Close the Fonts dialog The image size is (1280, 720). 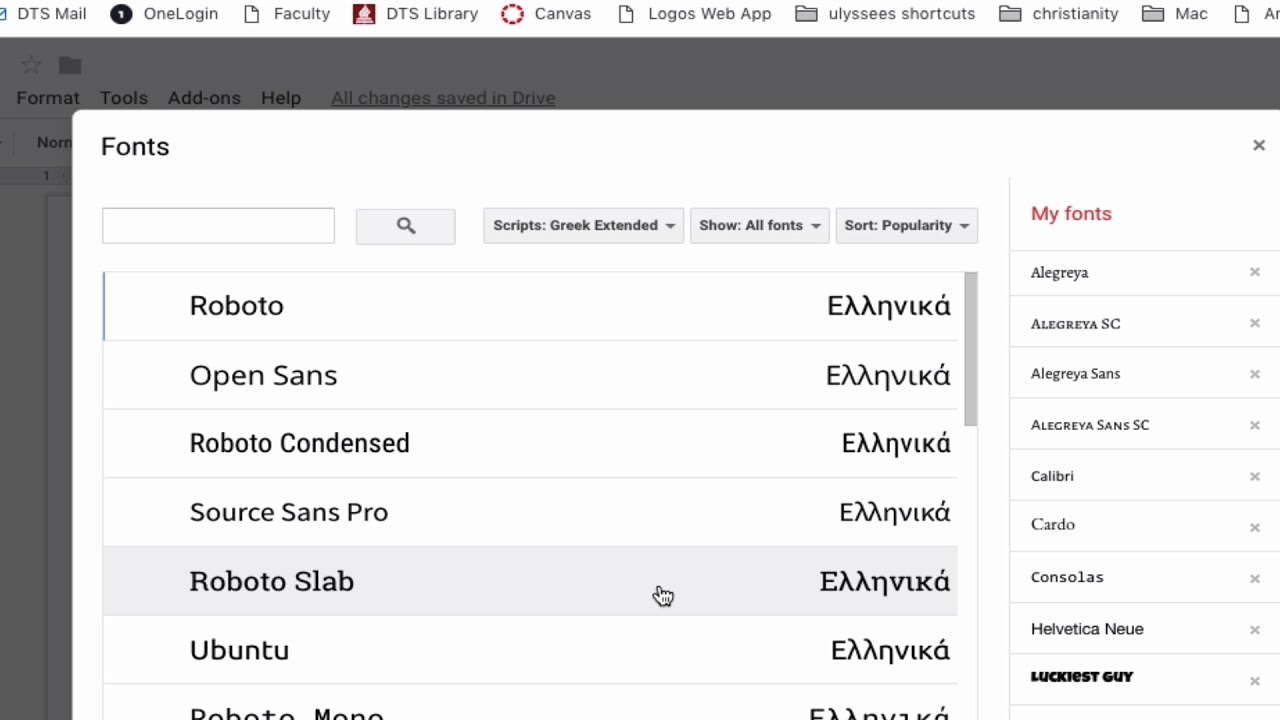pyautogui.click(x=1258, y=146)
